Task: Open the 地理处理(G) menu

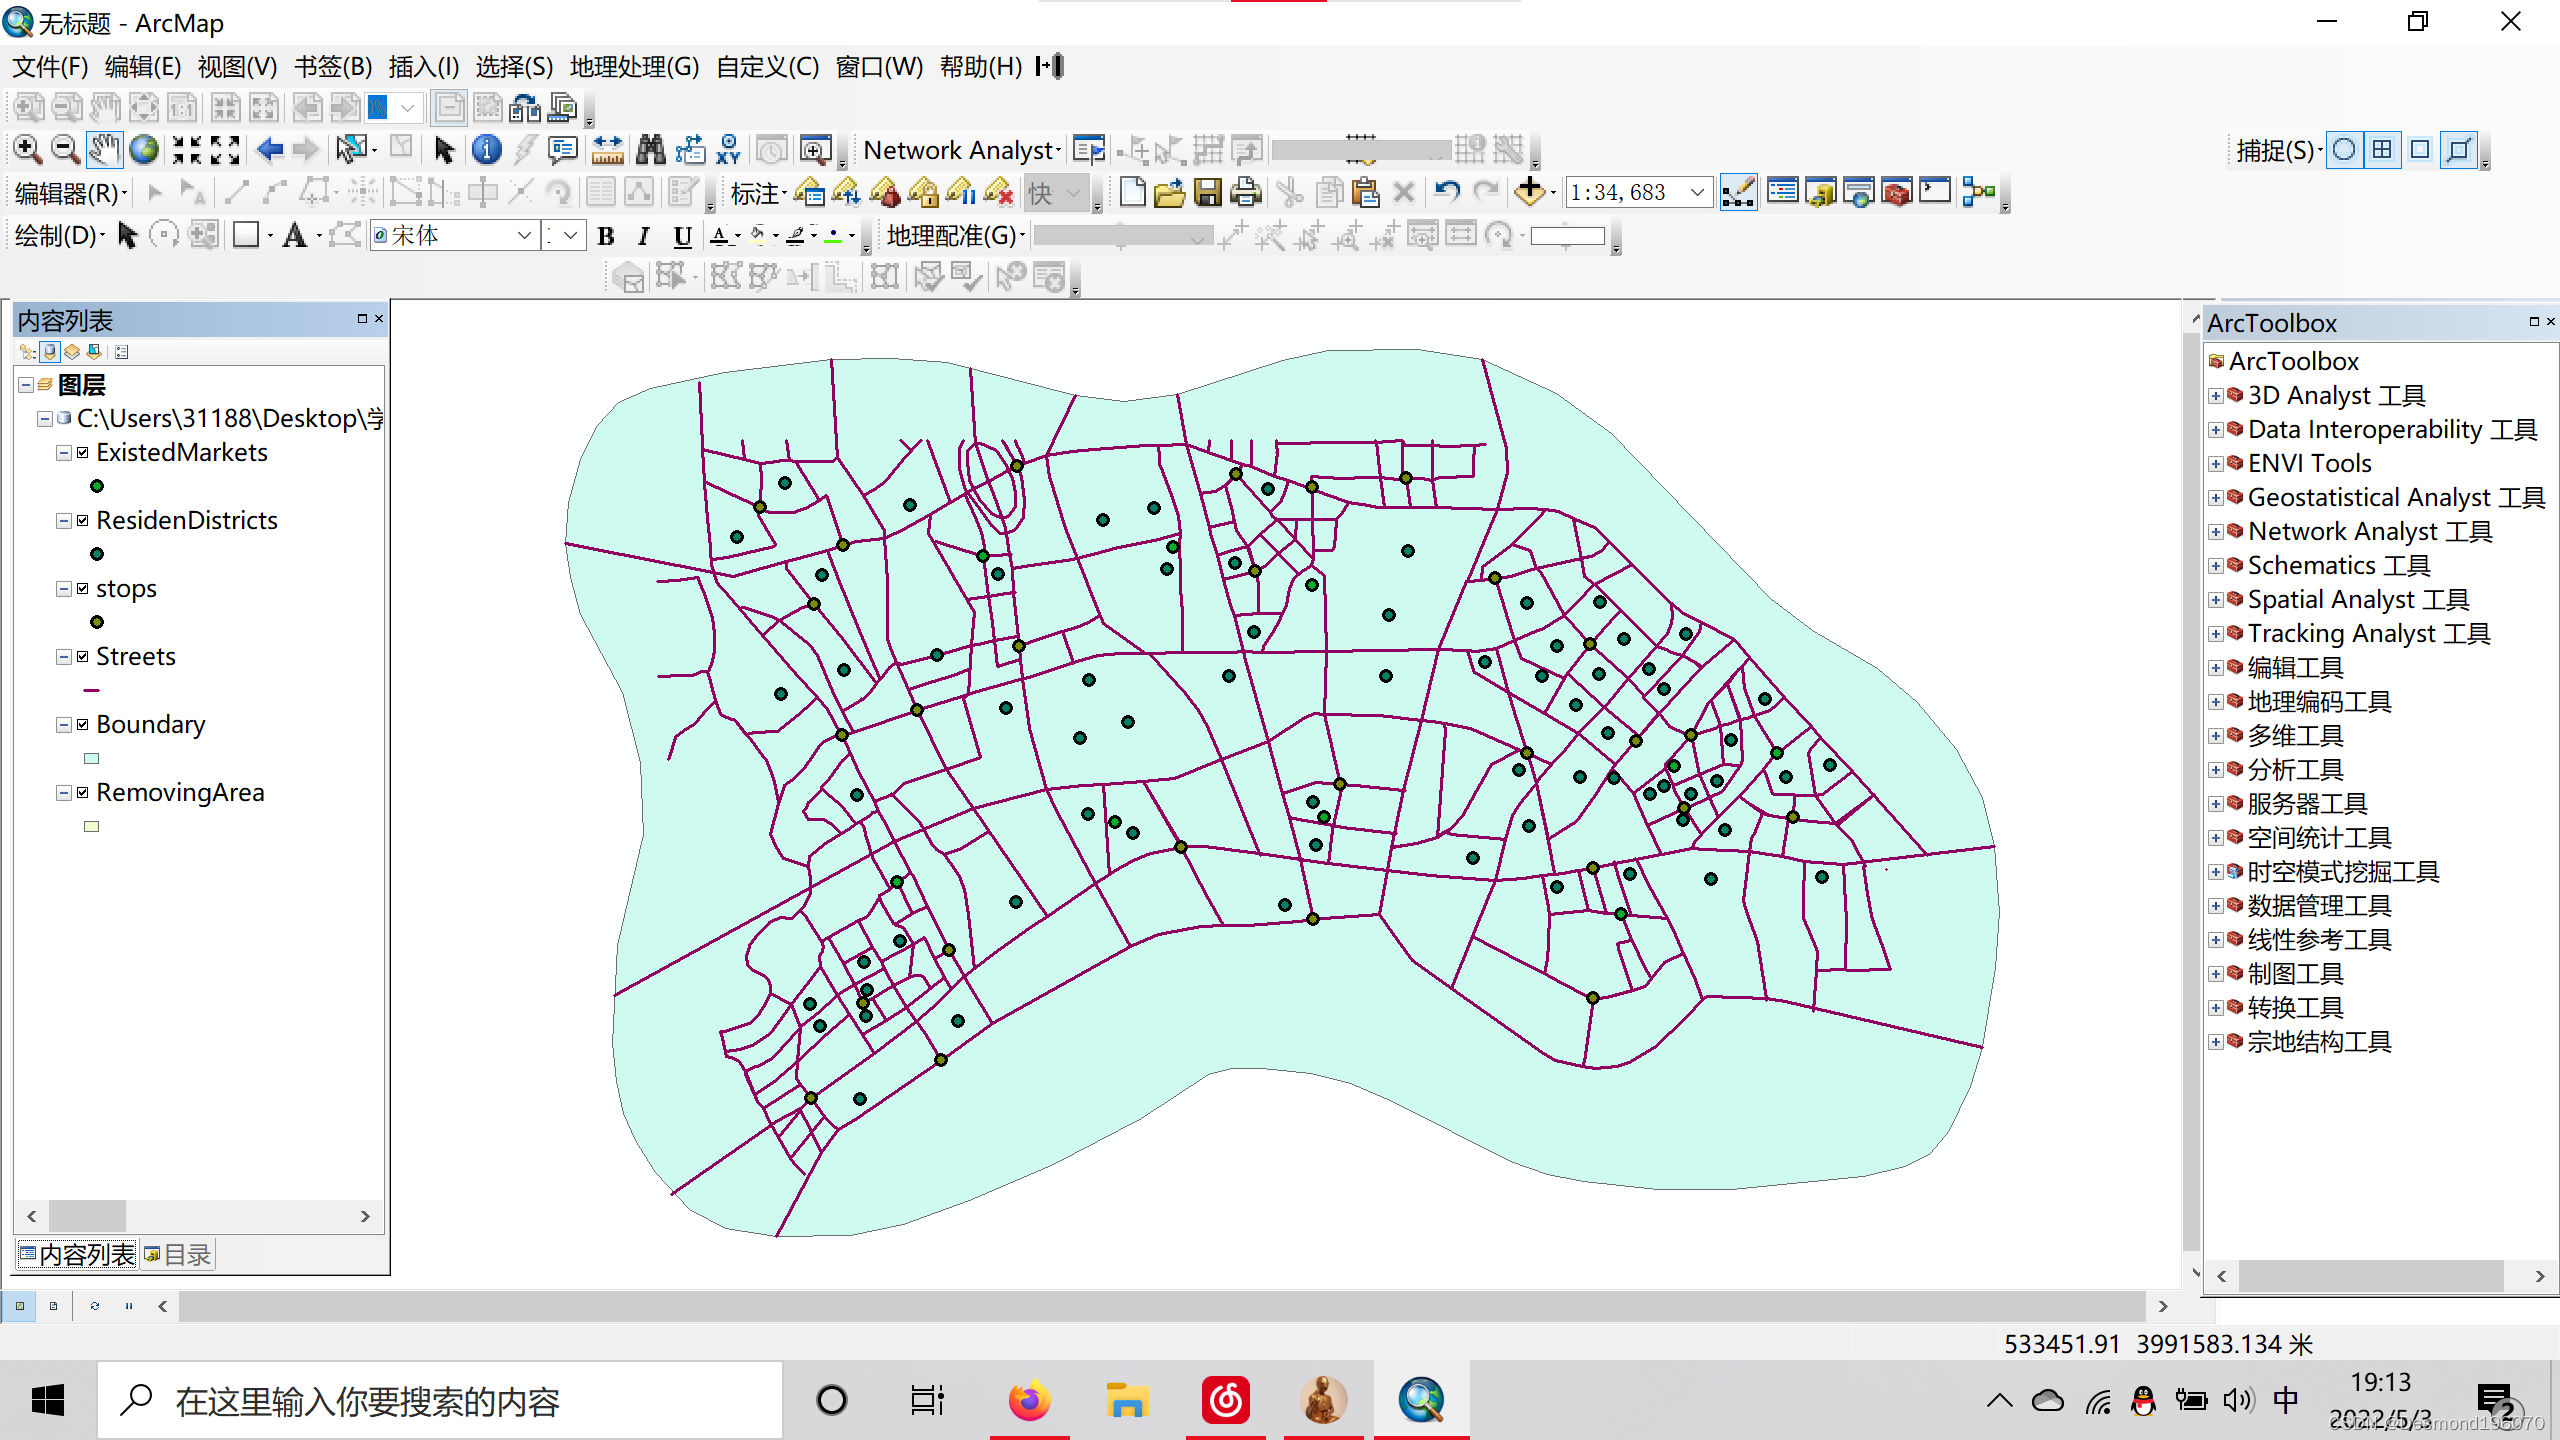Action: coord(634,67)
